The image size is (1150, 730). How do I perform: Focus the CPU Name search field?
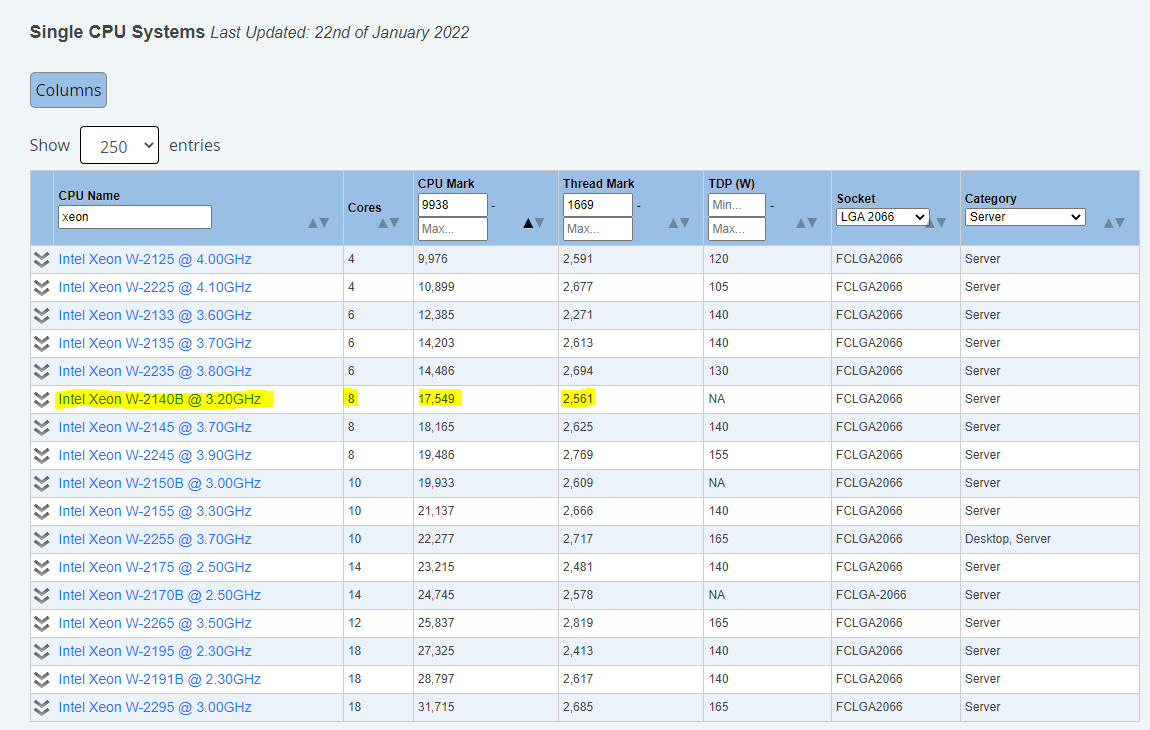tap(135, 217)
